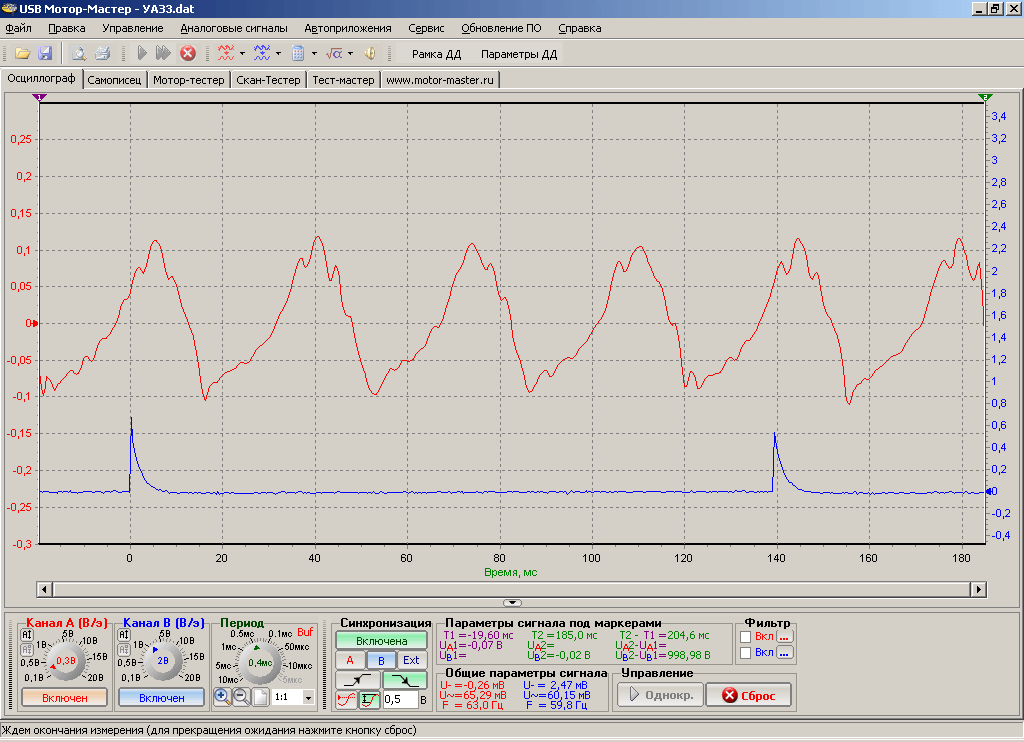Image resolution: width=1024 pixels, height=742 pixels.
Task: Open the calculator tool in the toolbar
Action: point(298,54)
